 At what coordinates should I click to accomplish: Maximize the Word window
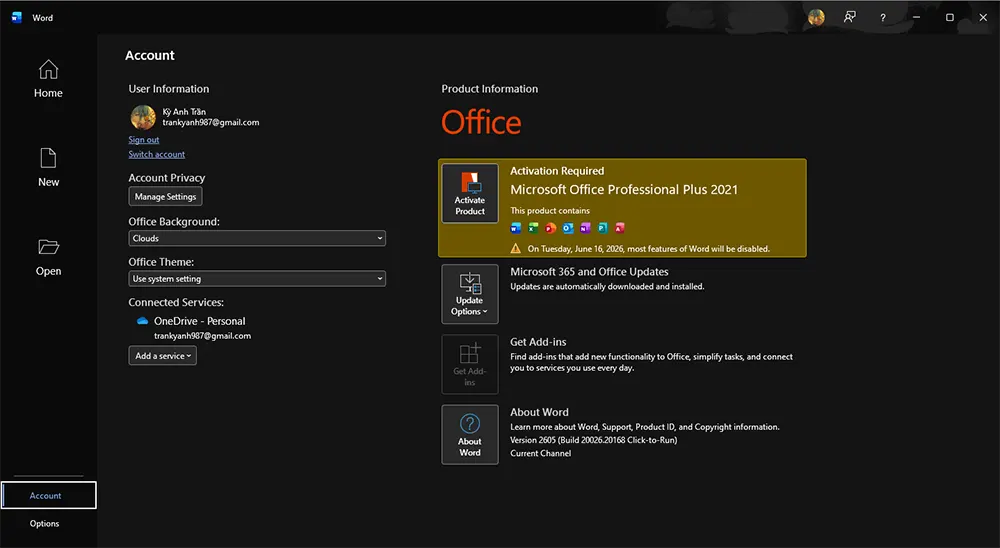pos(950,17)
